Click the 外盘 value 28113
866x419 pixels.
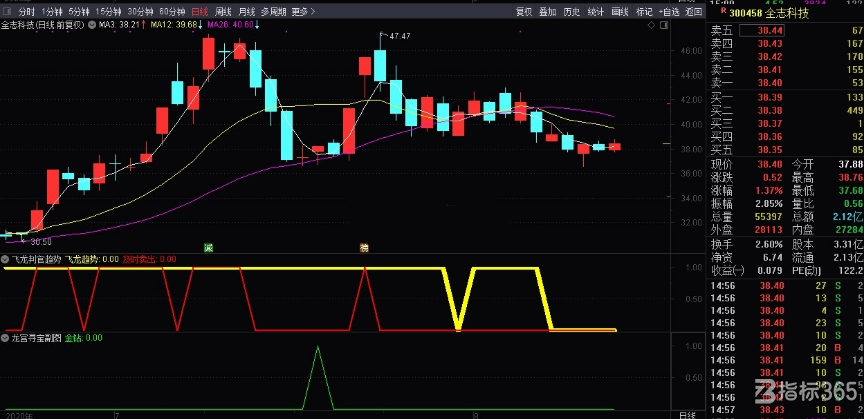tap(768, 230)
